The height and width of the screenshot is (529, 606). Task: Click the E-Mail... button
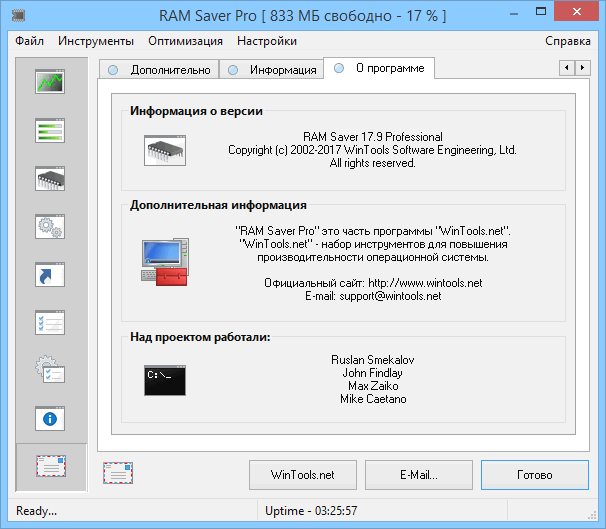click(x=419, y=475)
